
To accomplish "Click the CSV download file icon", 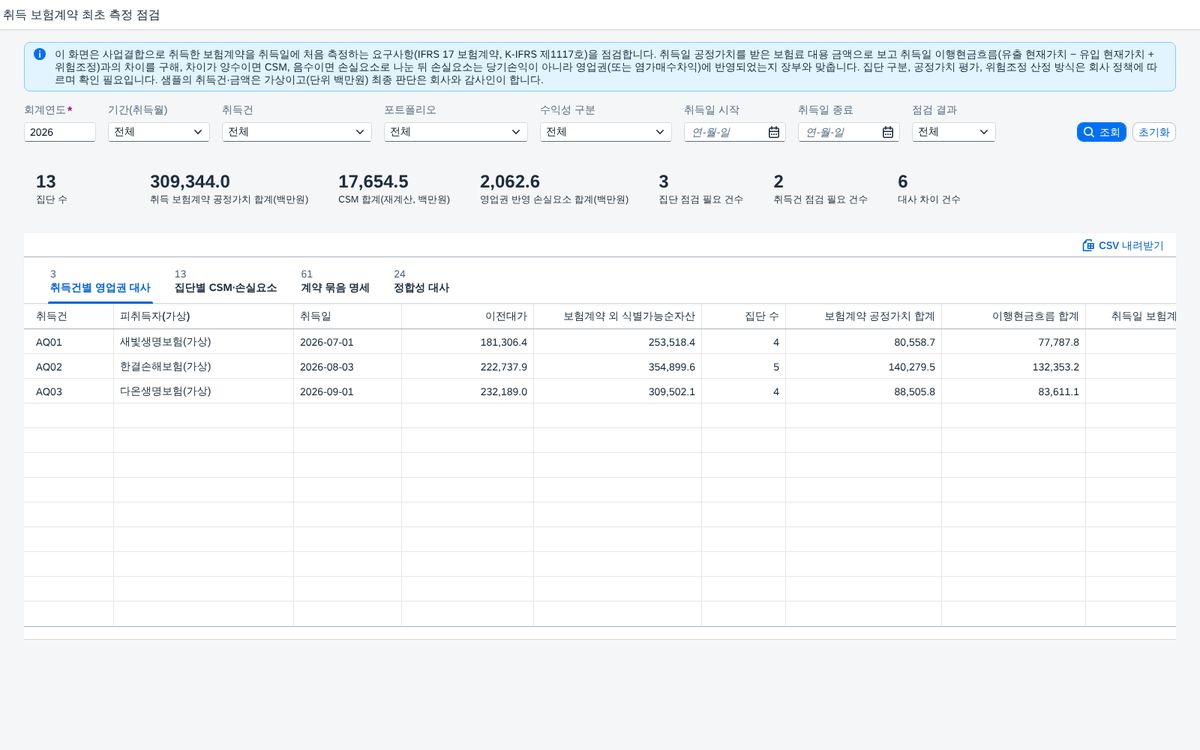I will pos(1088,245).
